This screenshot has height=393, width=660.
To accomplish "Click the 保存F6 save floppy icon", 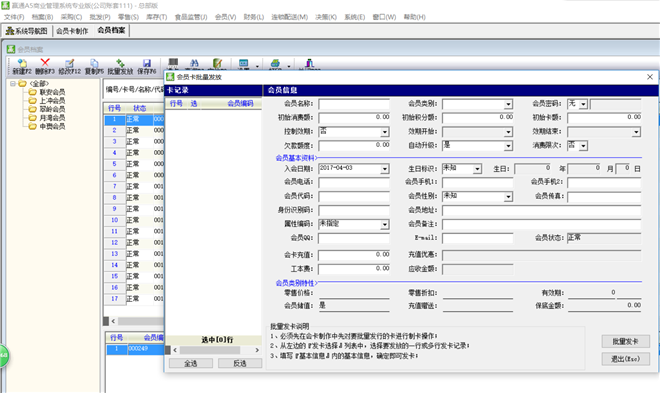I will coord(146,63).
